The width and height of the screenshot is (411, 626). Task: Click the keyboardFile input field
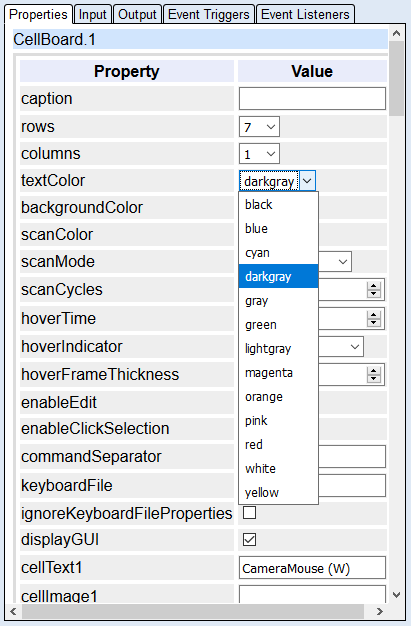(x=352, y=485)
